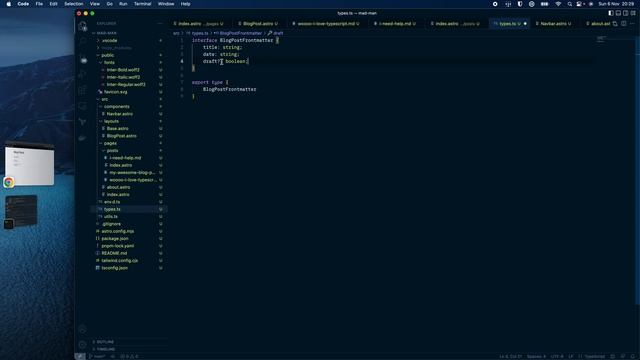Click the git branch status bar item
The height and width of the screenshot is (360, 640).
pos(97,356)
